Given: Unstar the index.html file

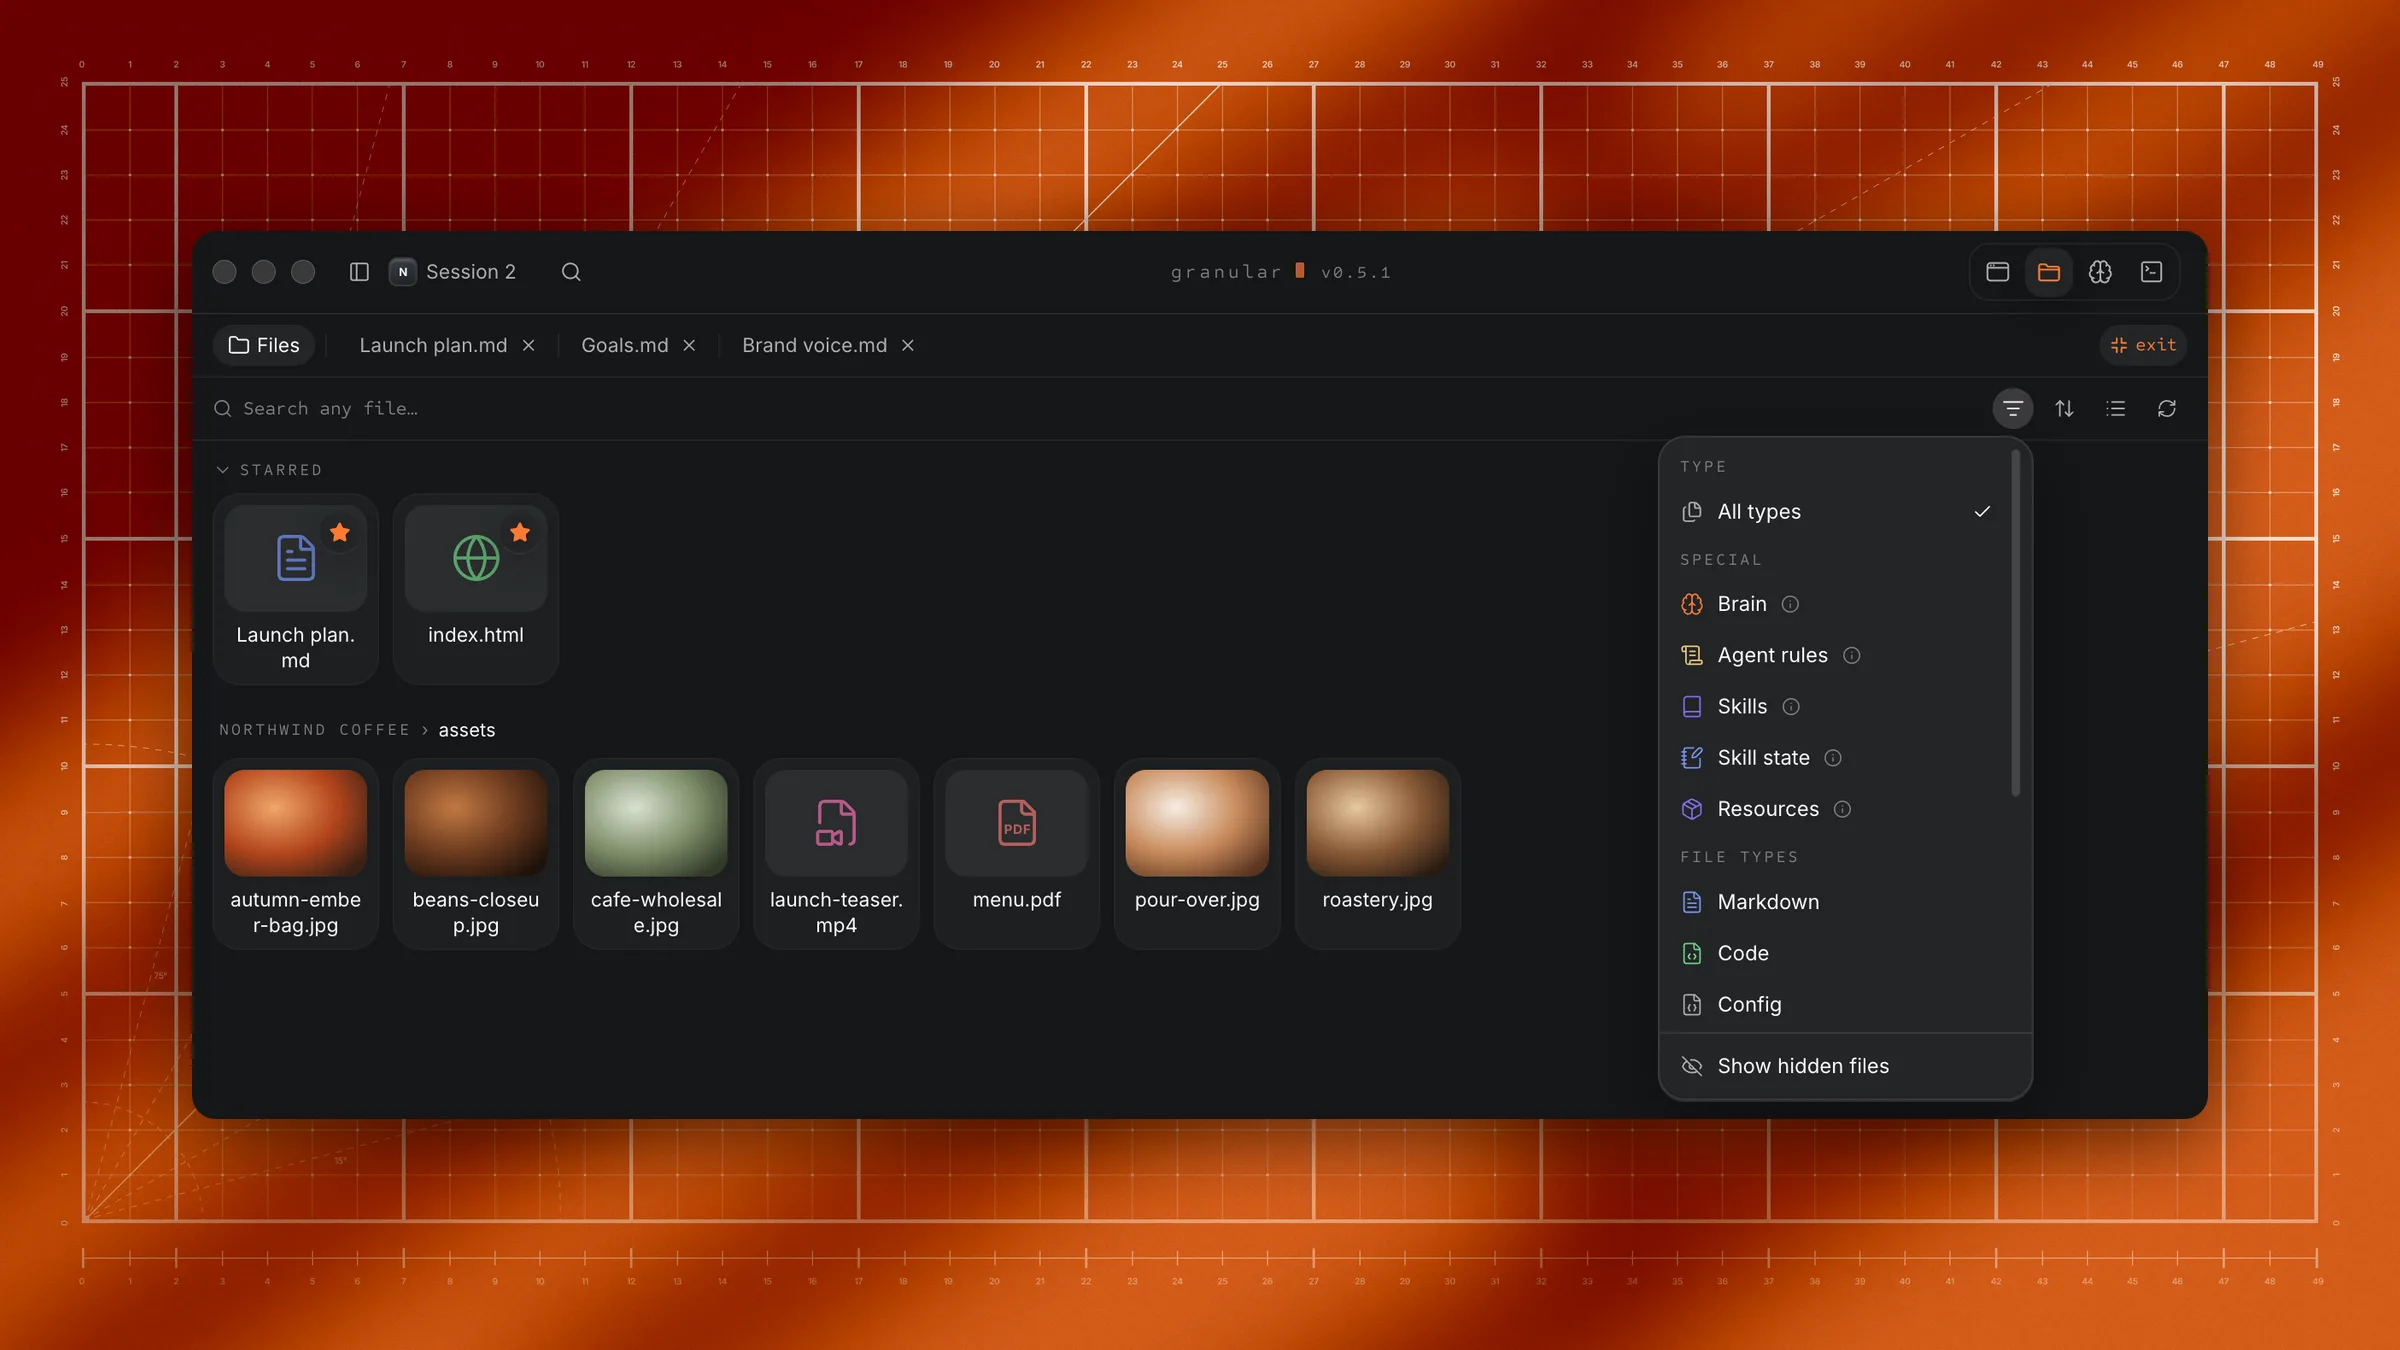Looking at the screenshot, I should tap(520, 532).
